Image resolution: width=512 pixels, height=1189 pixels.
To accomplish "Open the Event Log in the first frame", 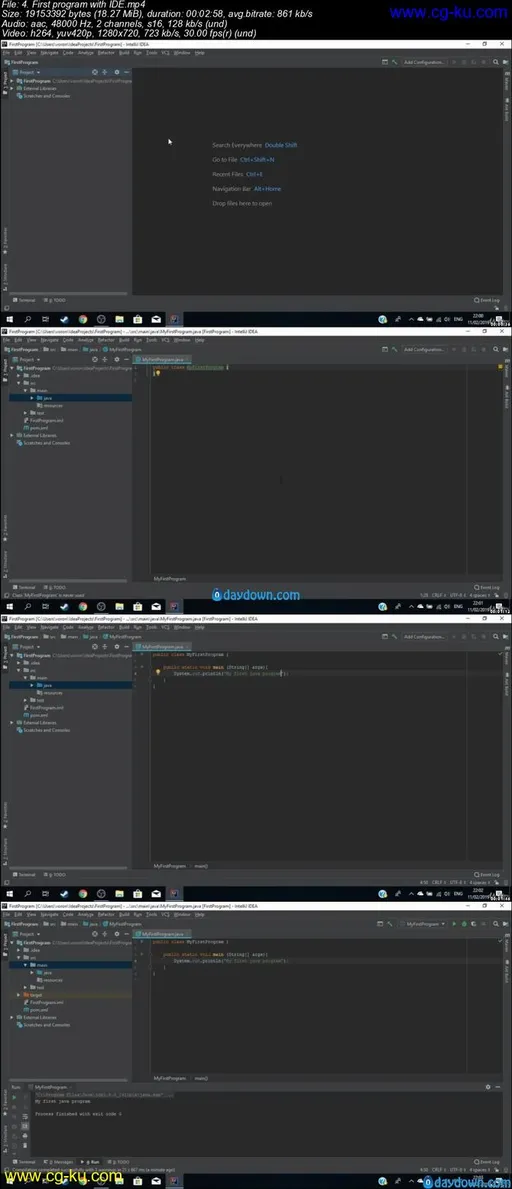I will coord(486,300).
